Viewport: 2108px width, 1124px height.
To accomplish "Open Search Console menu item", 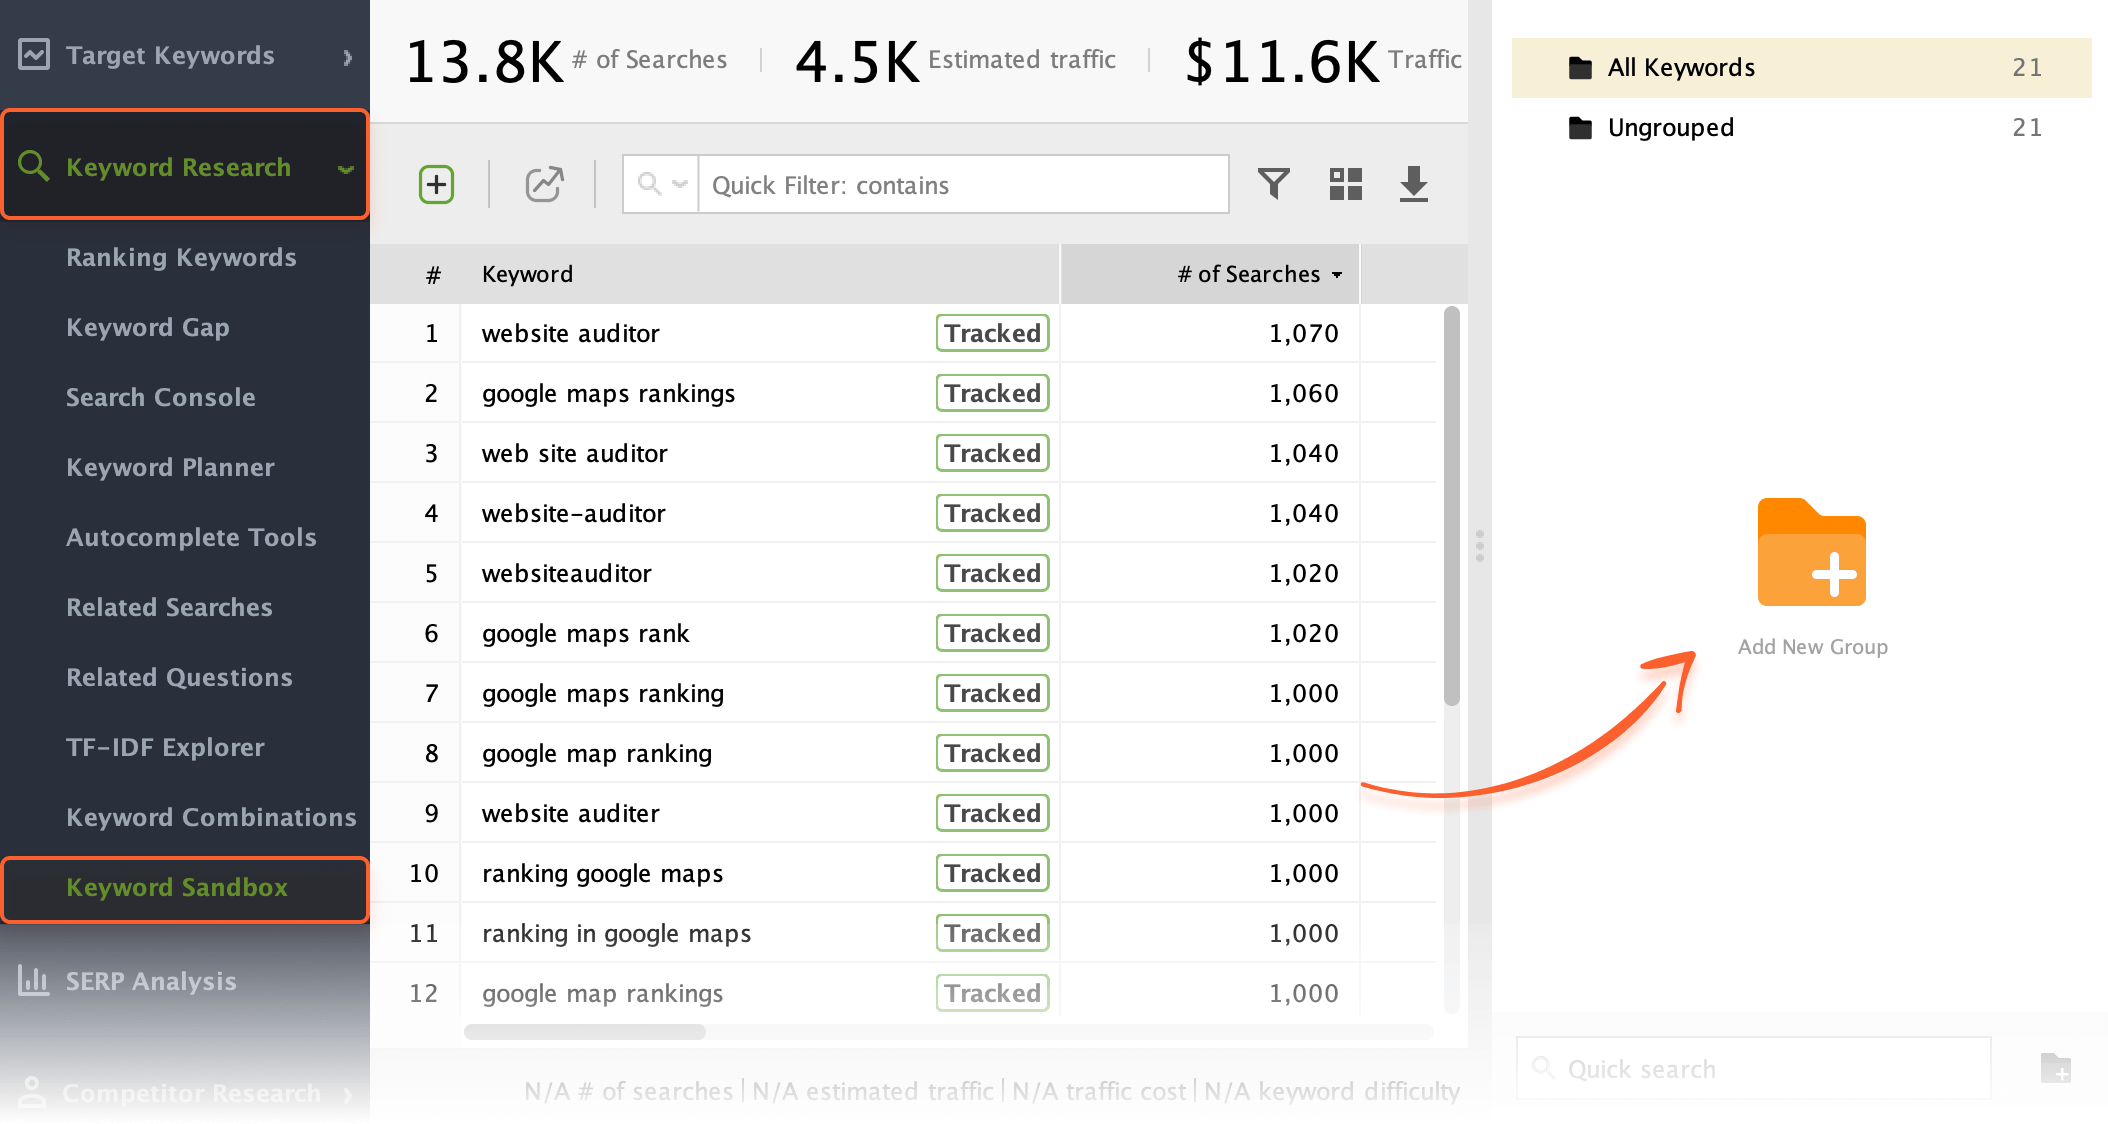I will pos(161,397).
